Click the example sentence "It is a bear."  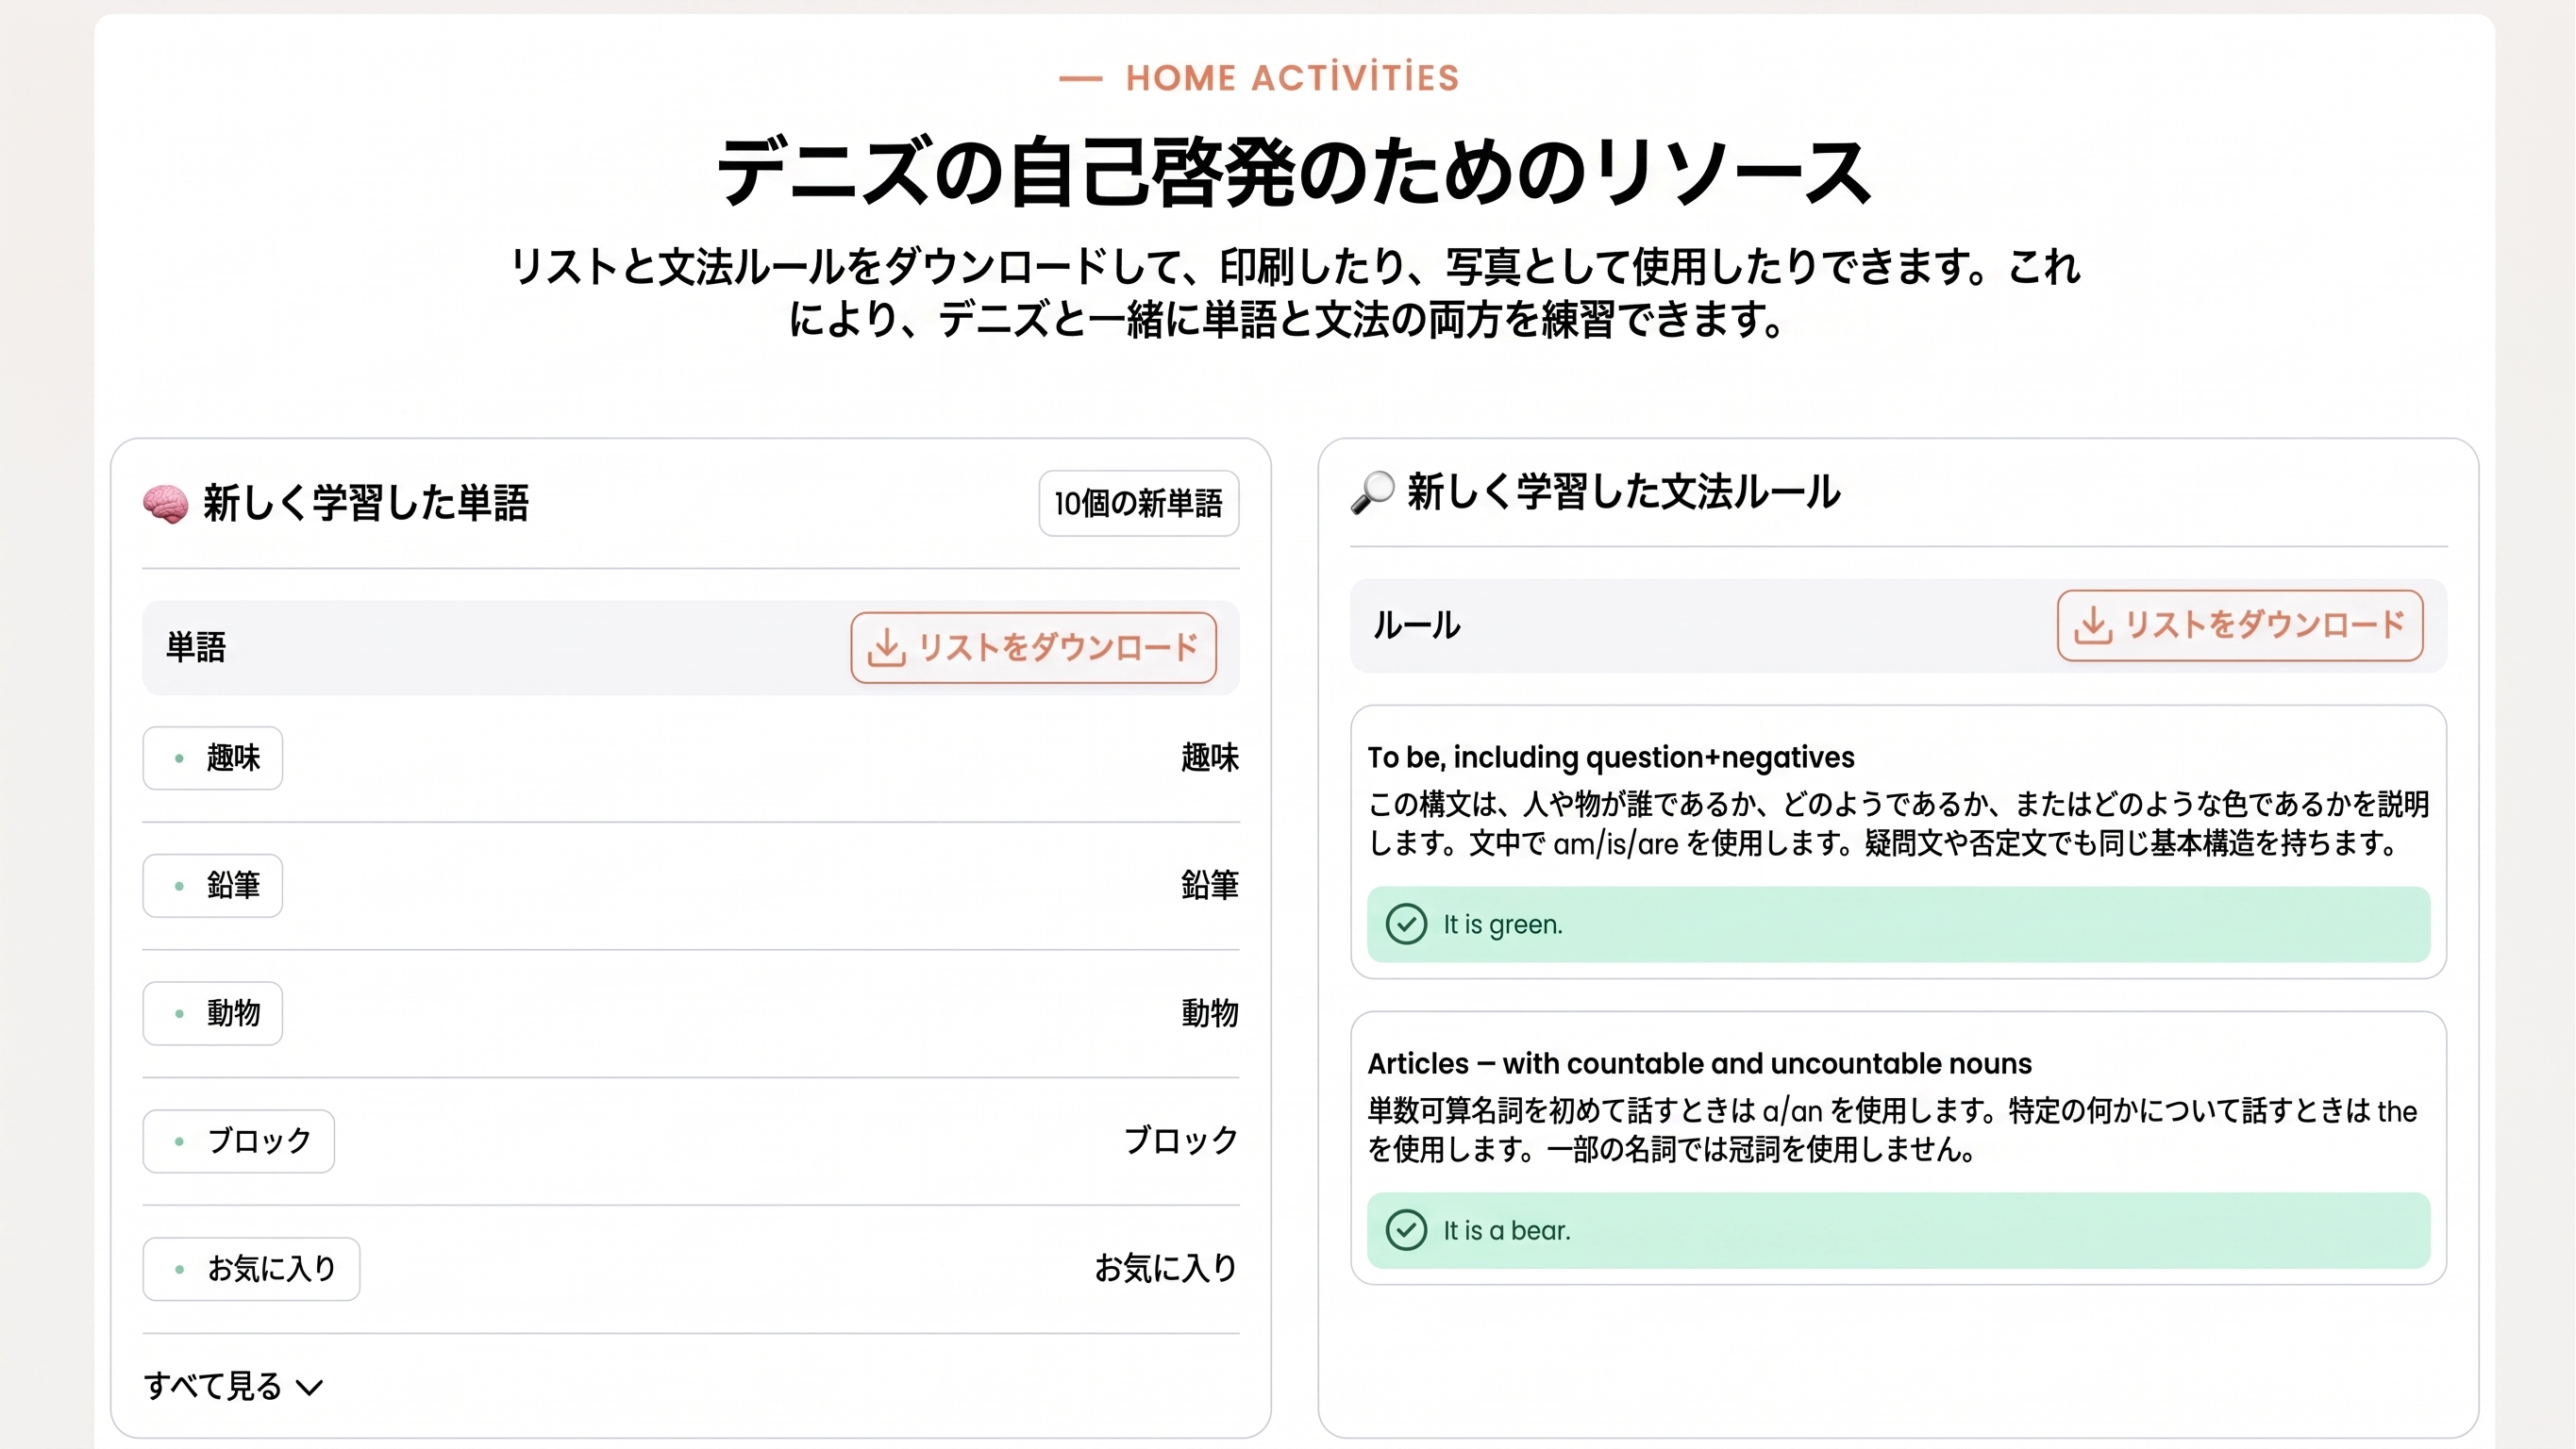1506,1231
